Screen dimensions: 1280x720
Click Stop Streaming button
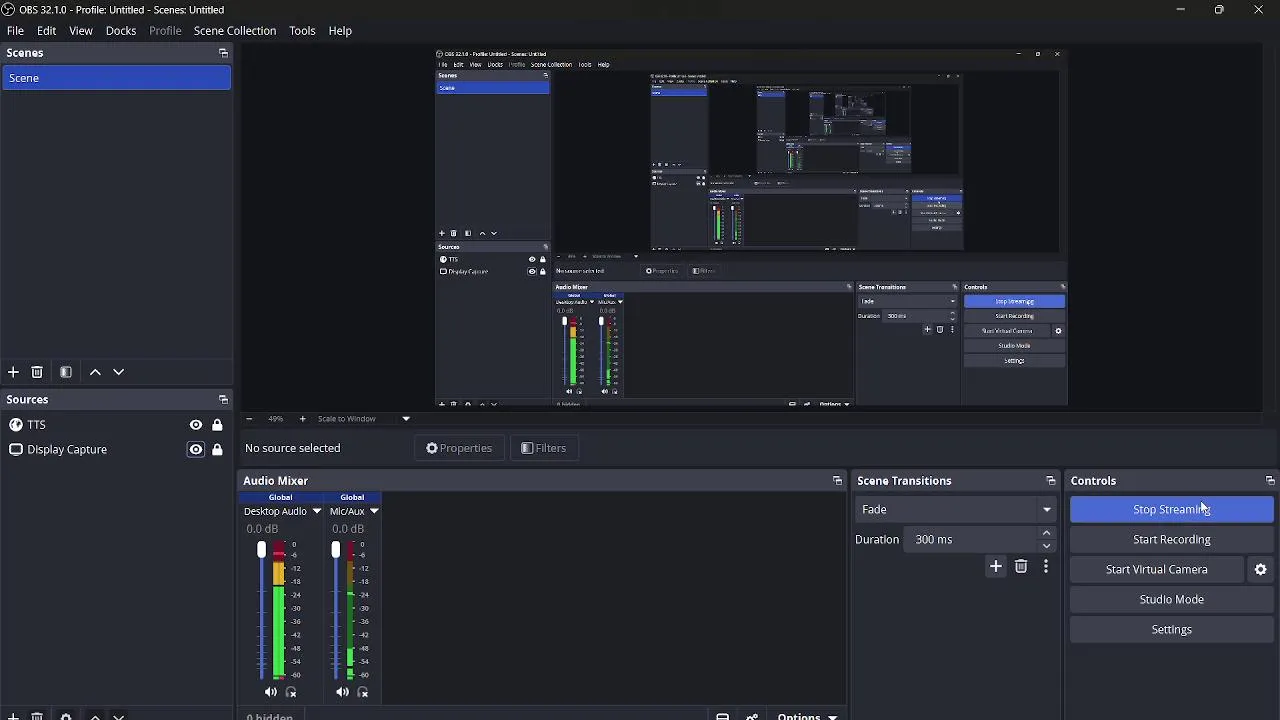(x=1172, y=510)
